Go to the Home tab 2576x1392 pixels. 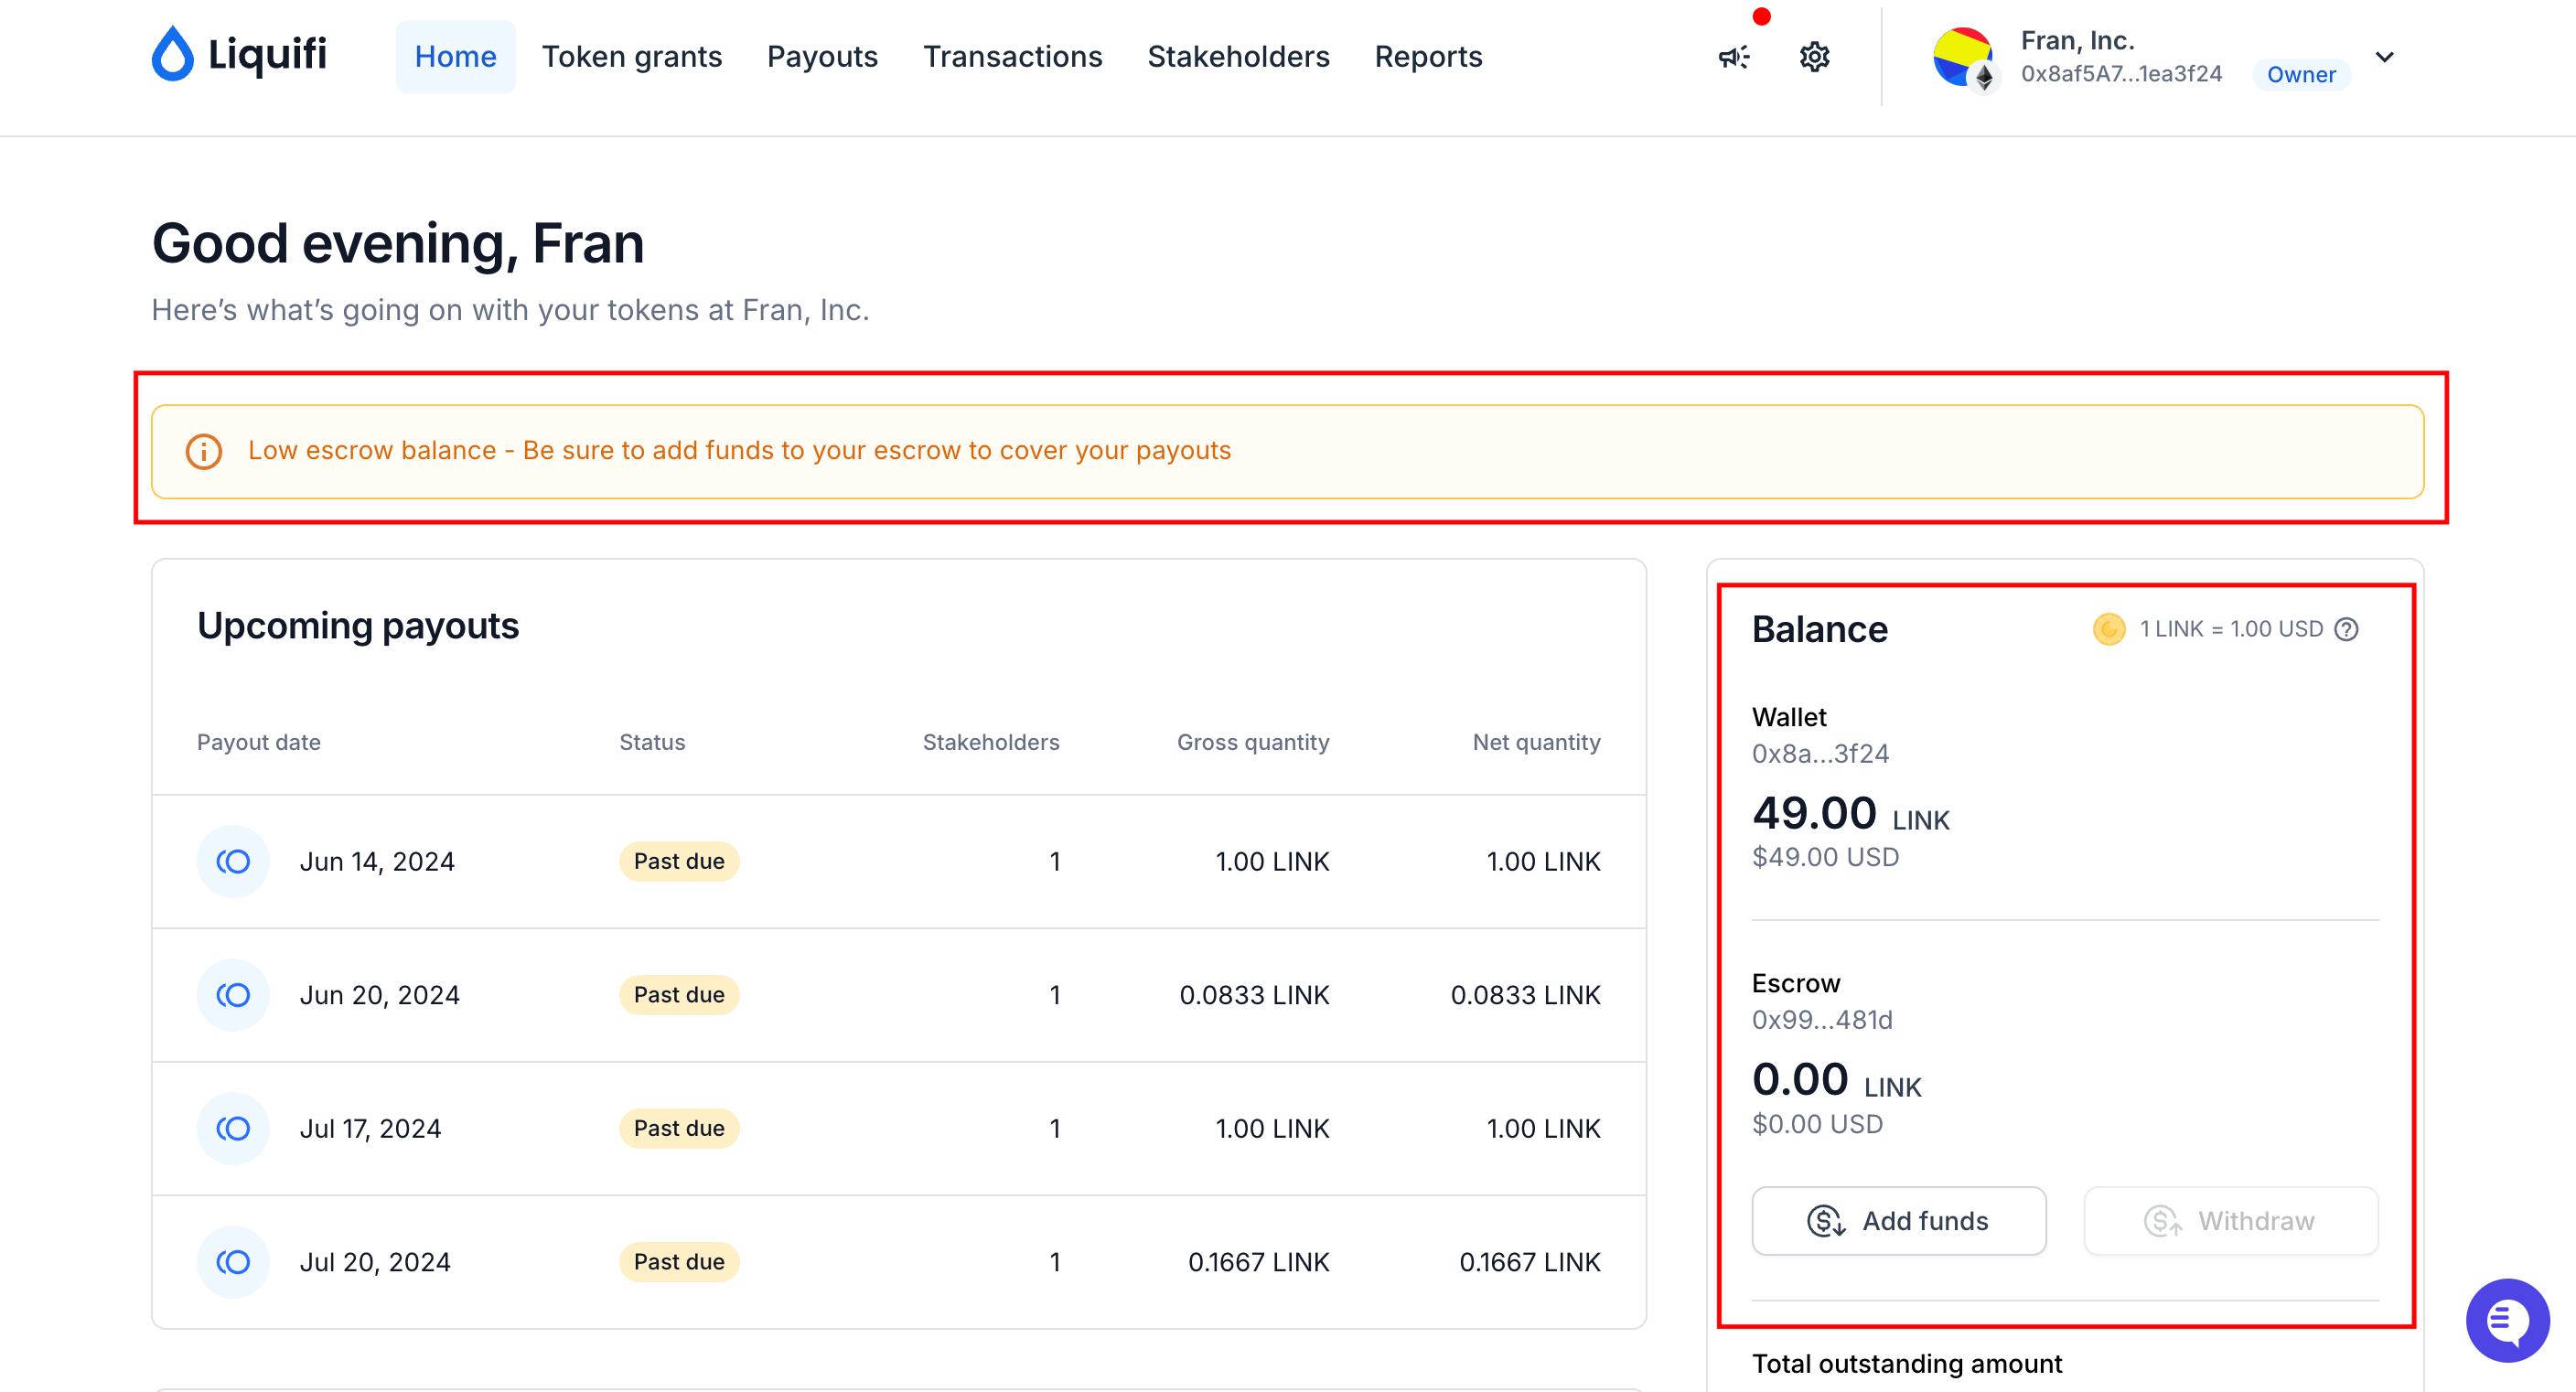point(456,56)
